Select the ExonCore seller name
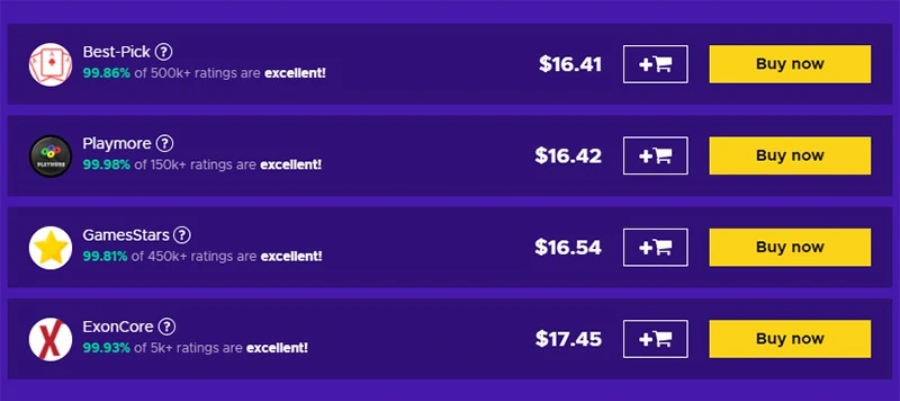900x401 pixels. (118, 327)
